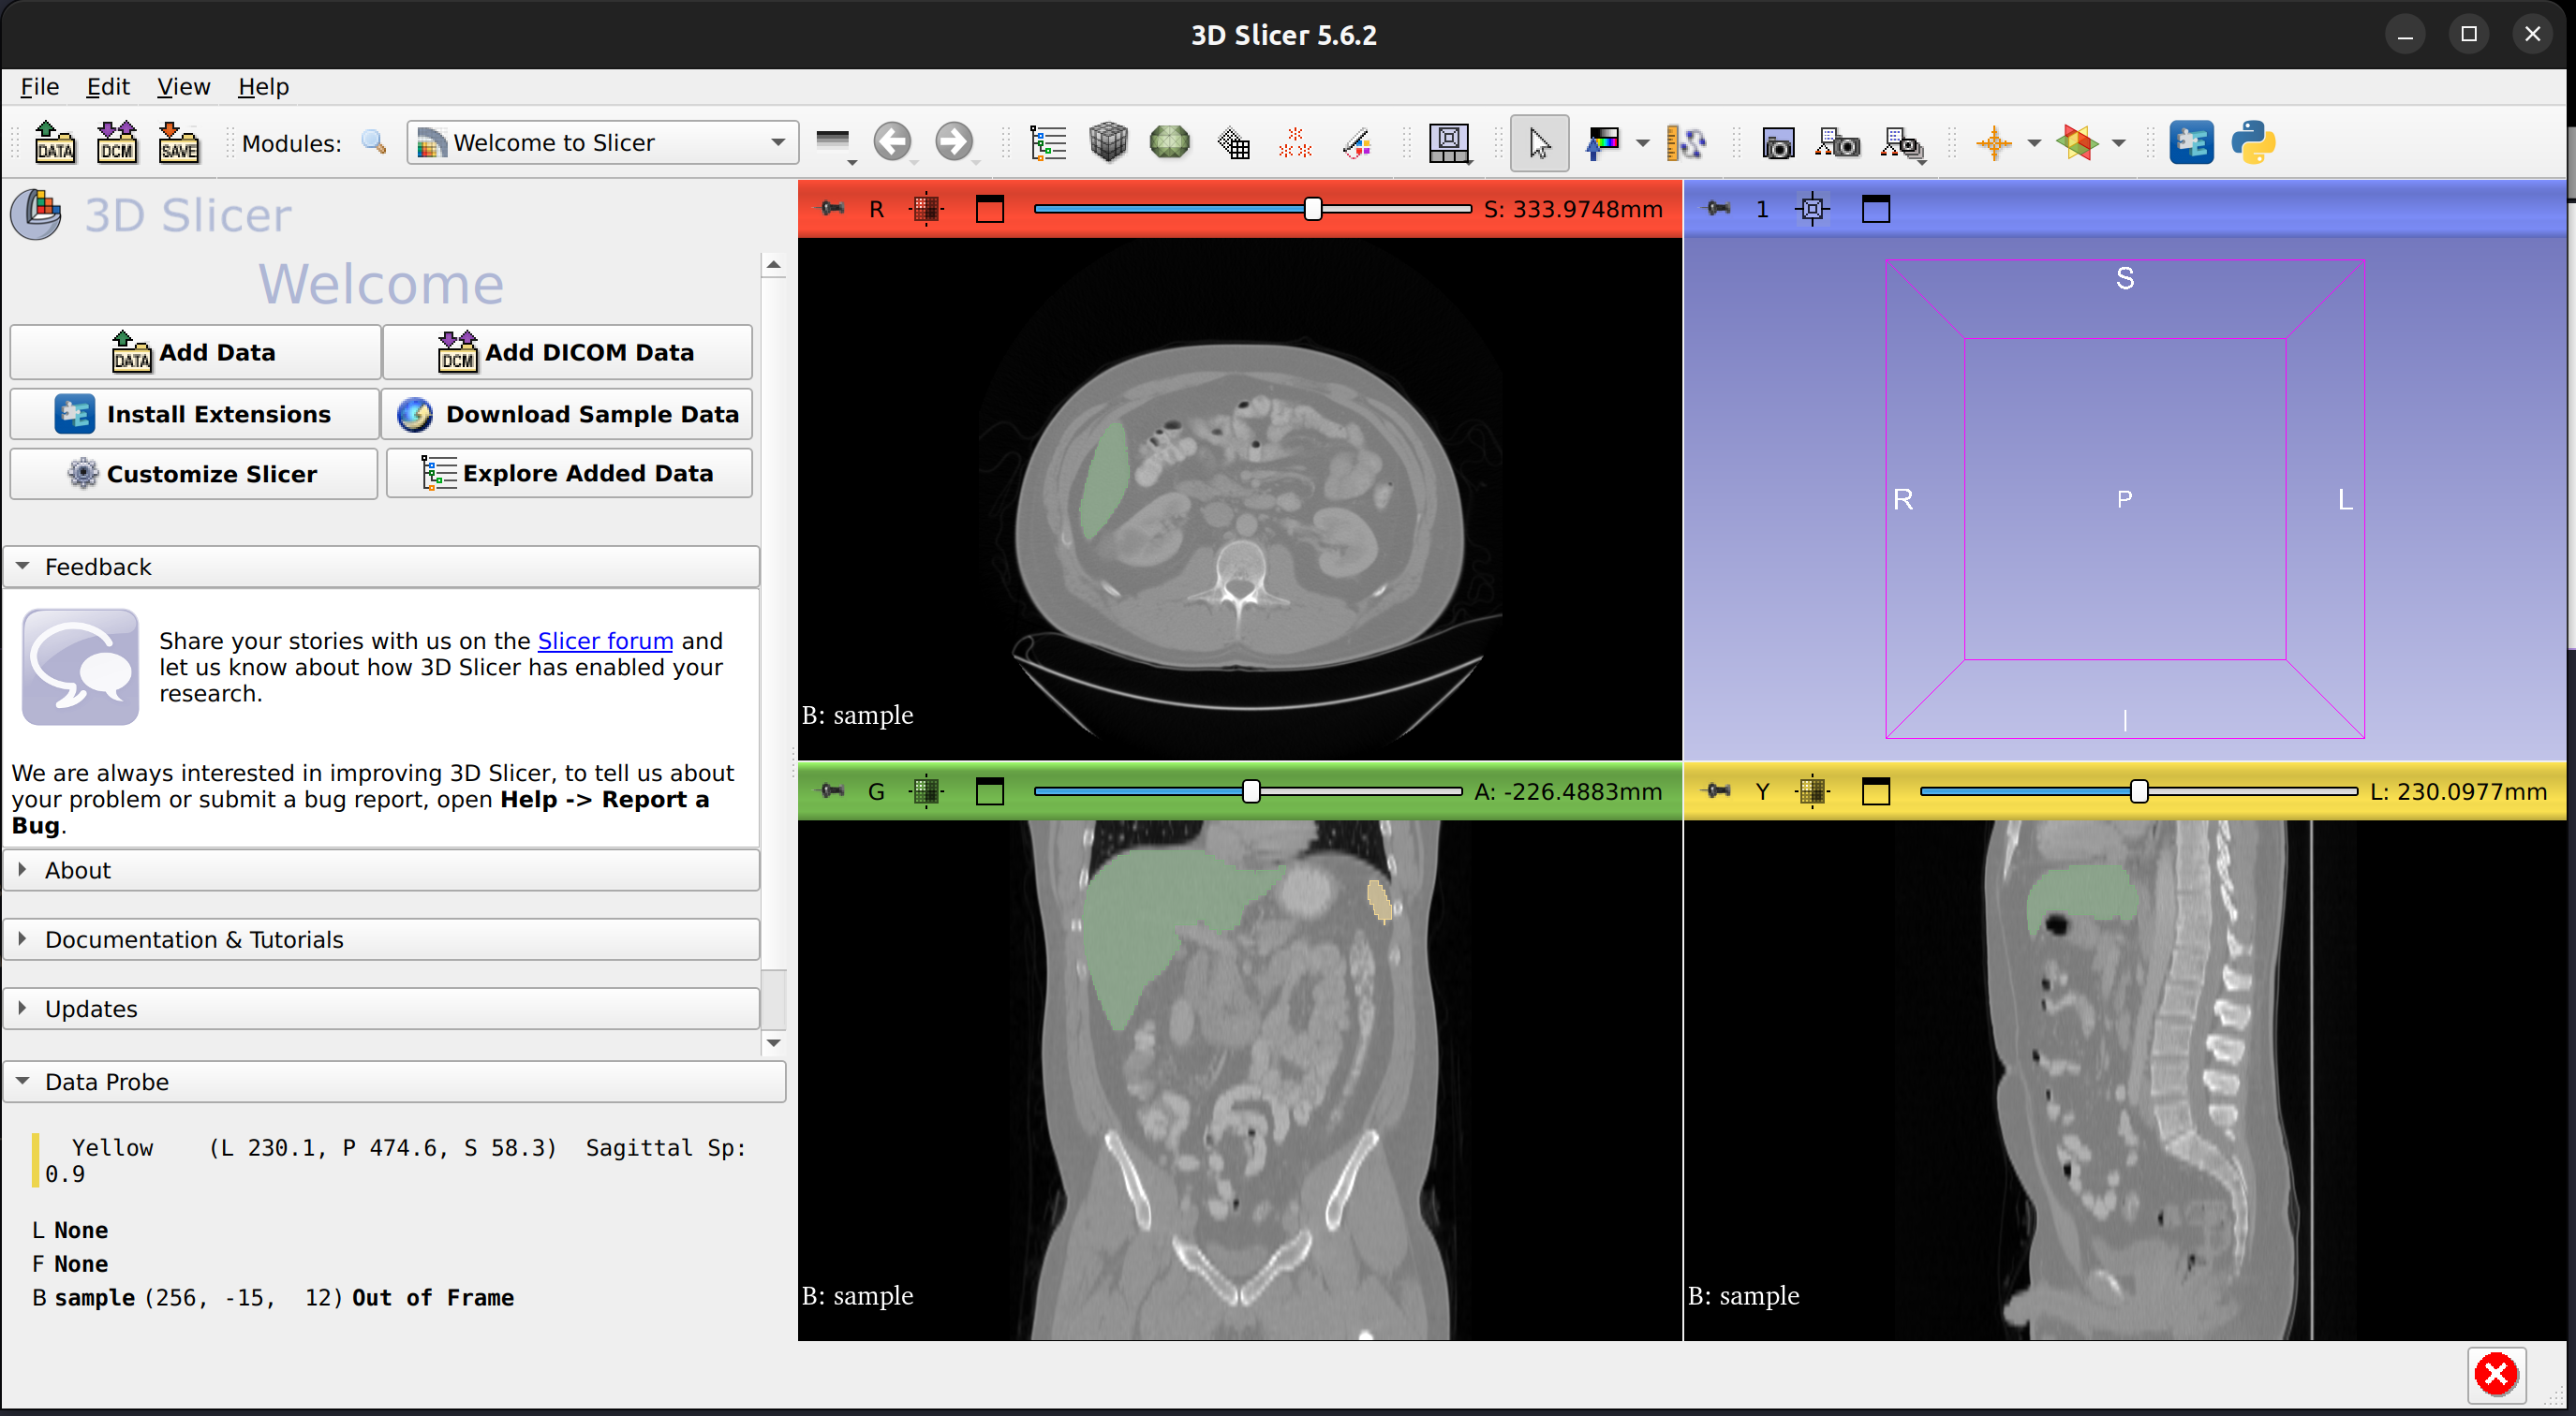
Task: Click the Save toolbar icon
Action: [x=179, y=143]
